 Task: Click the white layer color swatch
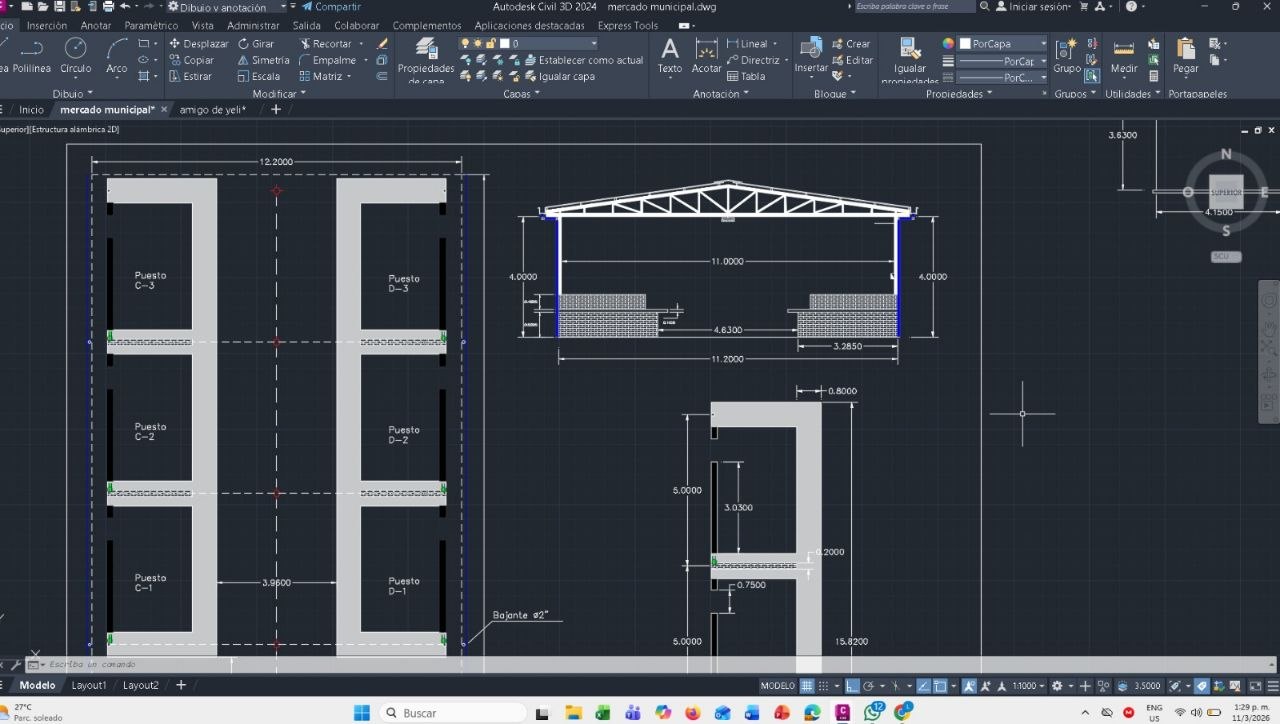pyautogui.click(x=505, y=44)
